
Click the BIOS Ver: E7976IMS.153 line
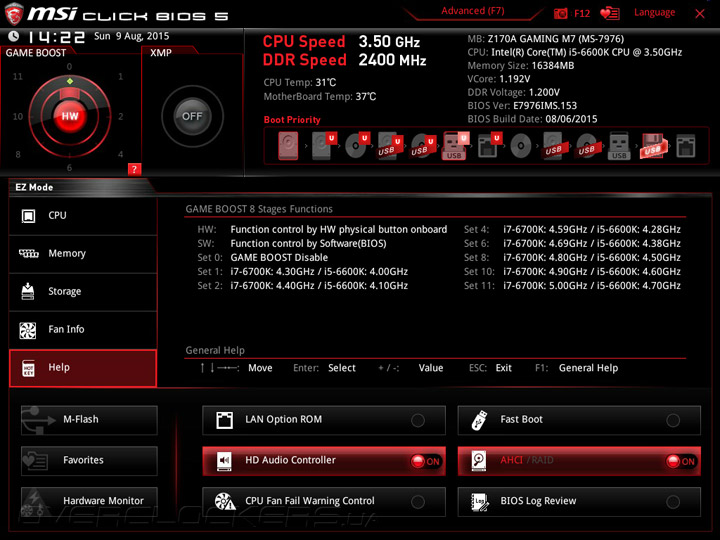[x=522, y=106]
